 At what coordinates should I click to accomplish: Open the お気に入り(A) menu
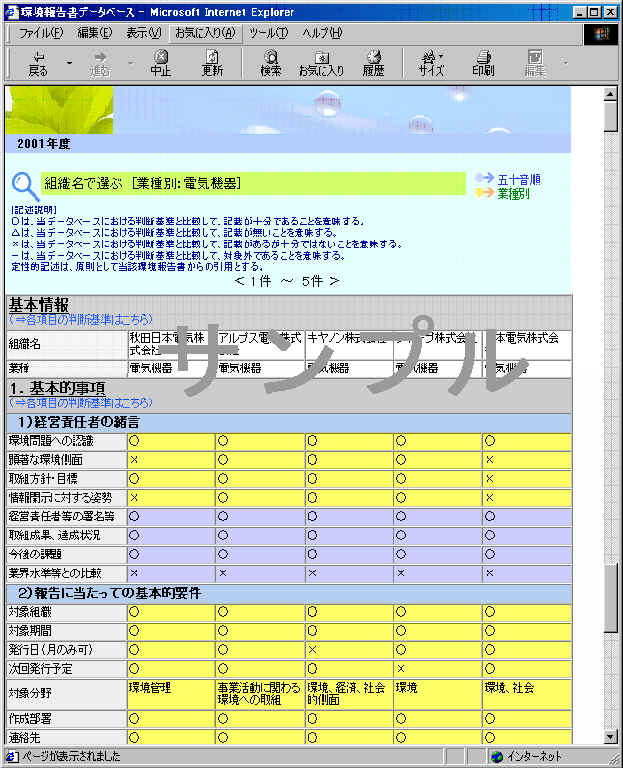pyautogui.click(x=205, y=33)
